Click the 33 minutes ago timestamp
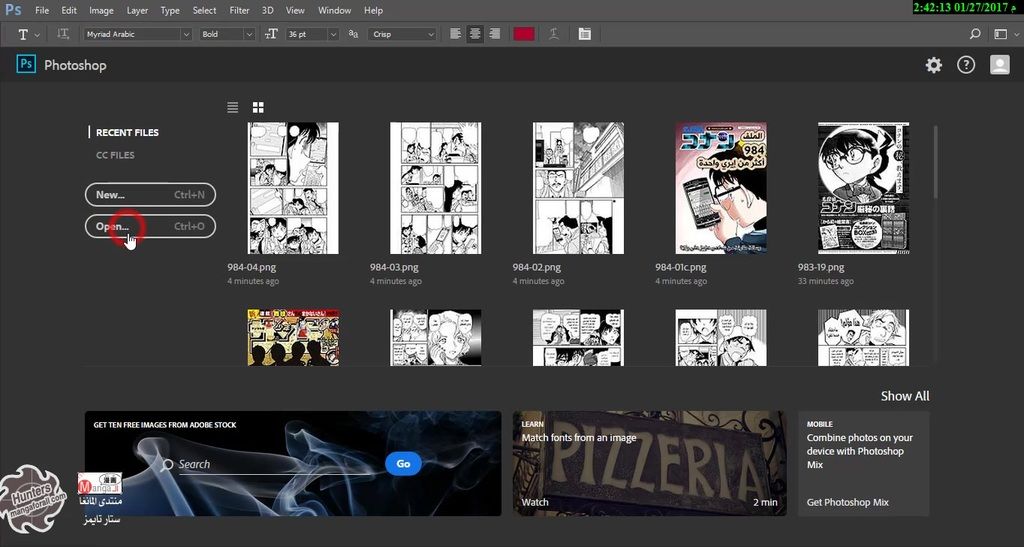Image resolution: width=1024 pixels, height=547 pixels. [x=825, y=282]
